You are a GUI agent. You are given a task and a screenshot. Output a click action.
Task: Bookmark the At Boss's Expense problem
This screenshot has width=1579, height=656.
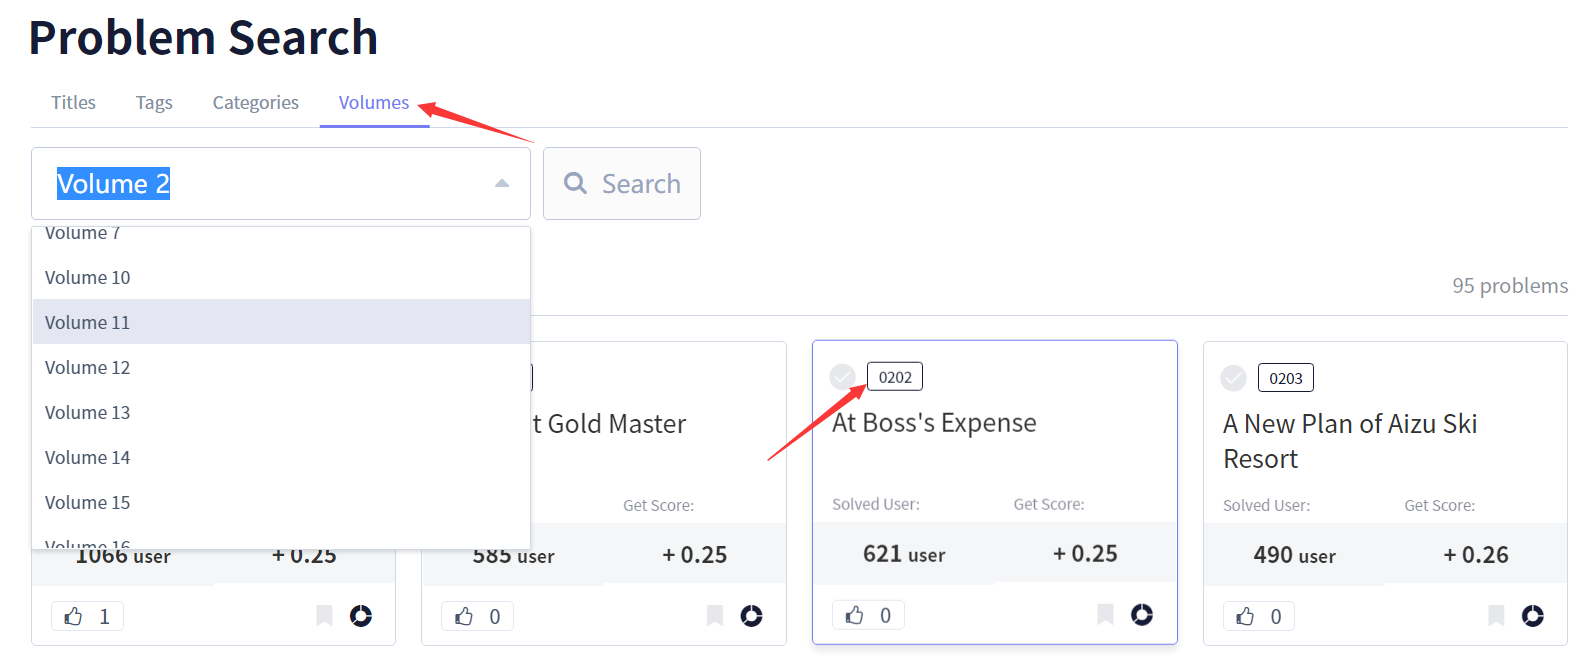(x=1105, y=614)
